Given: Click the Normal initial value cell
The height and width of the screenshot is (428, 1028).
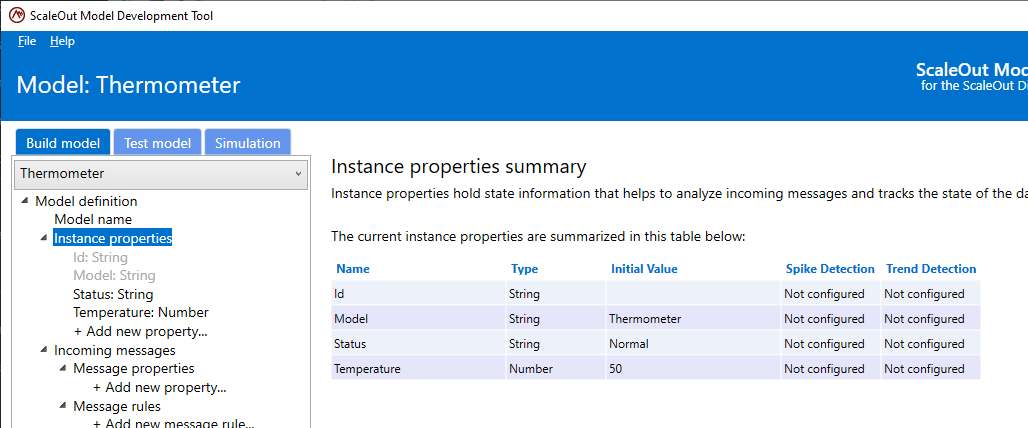Looking at the screenshot, I should [693, 343].
